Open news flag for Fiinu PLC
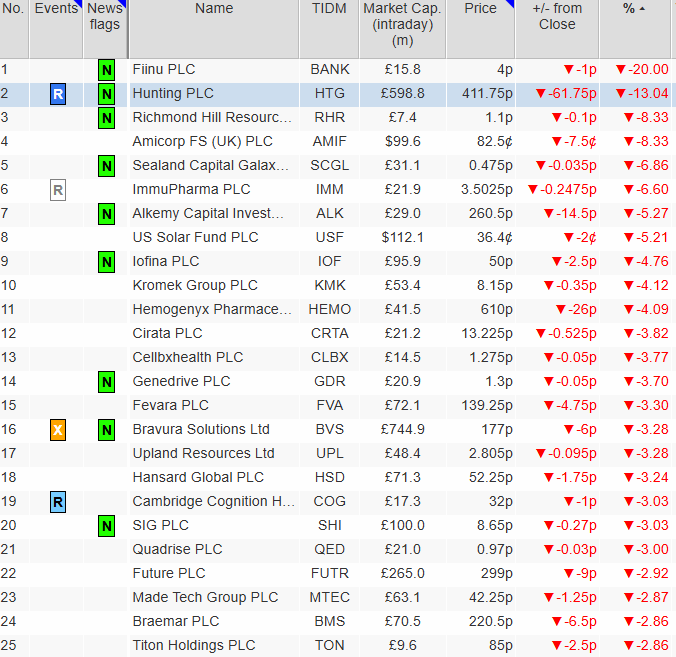Image resolution: width=676 pixels, height=657 pixels. (x=106, y=70)
